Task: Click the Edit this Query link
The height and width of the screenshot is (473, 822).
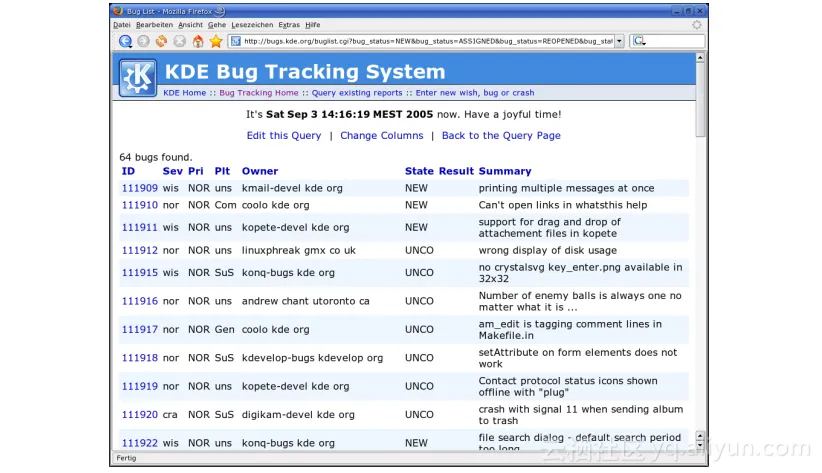Action: pos(284,135)
